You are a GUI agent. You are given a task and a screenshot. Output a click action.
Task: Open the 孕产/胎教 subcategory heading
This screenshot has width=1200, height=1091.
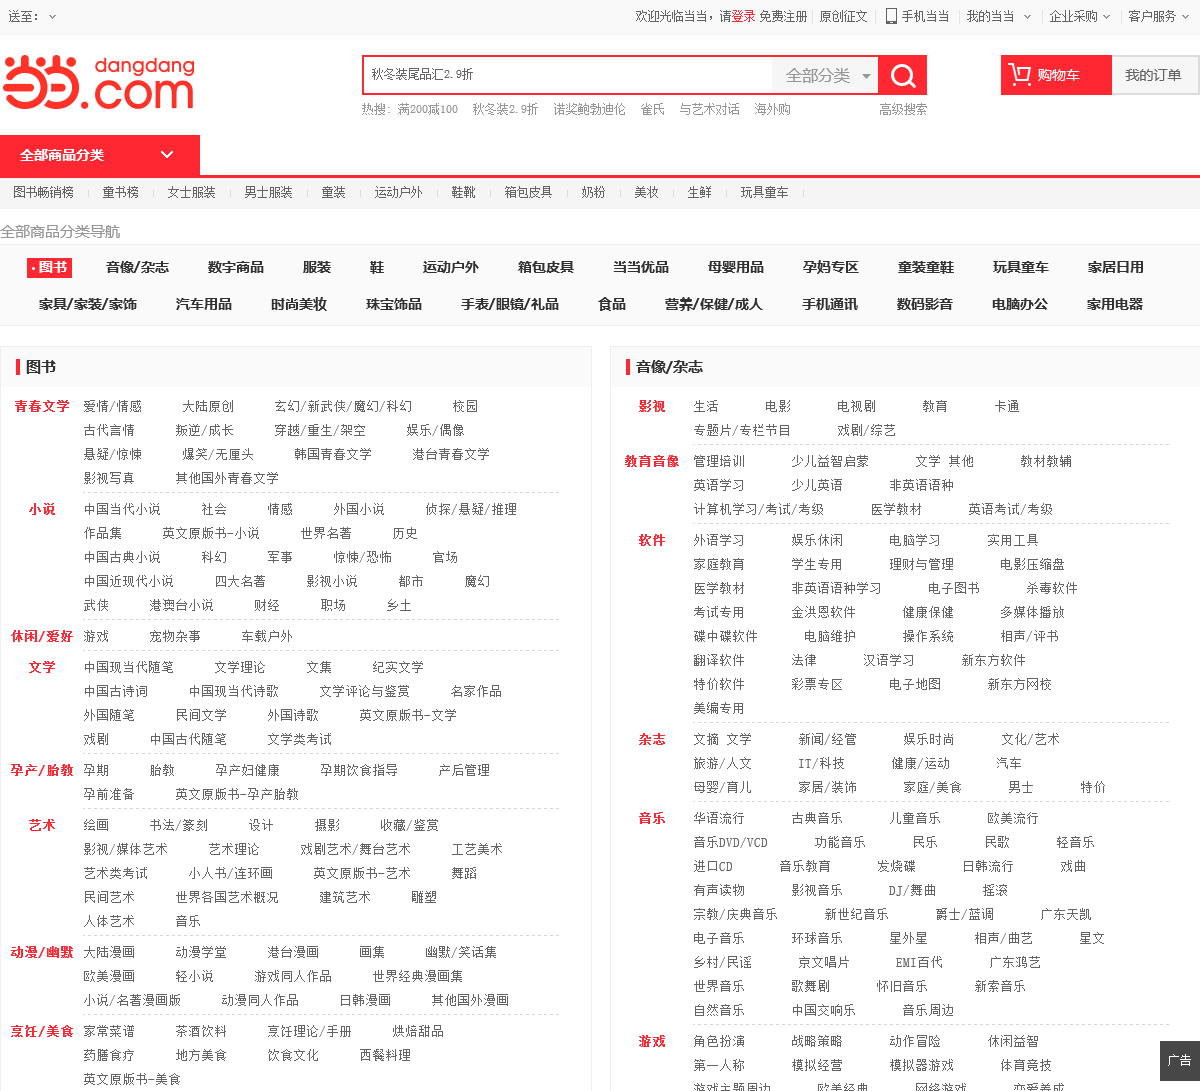click(42, 770)
